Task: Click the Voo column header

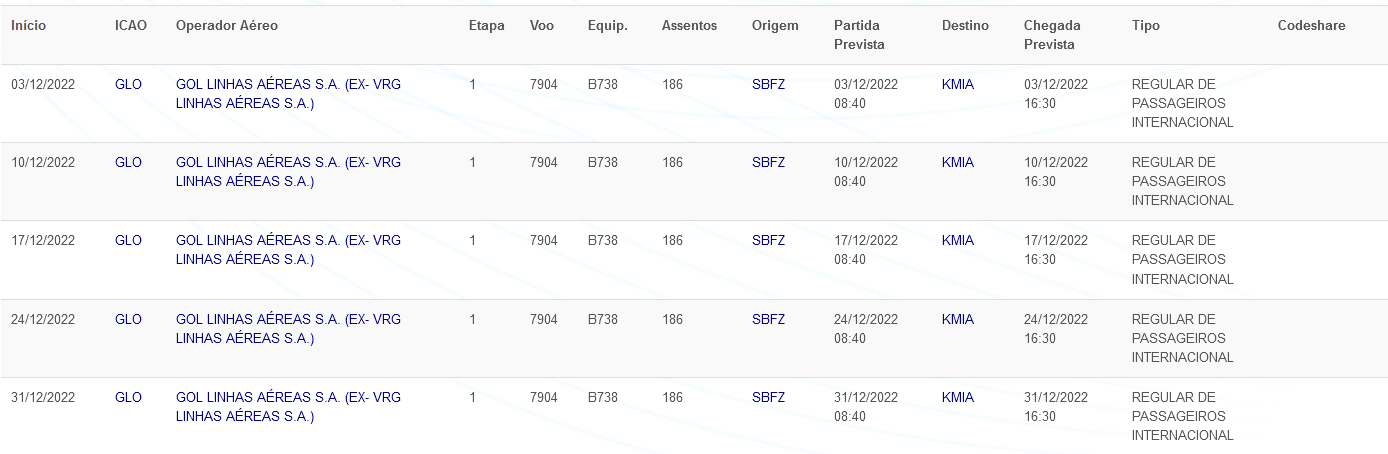Action: 542,25
